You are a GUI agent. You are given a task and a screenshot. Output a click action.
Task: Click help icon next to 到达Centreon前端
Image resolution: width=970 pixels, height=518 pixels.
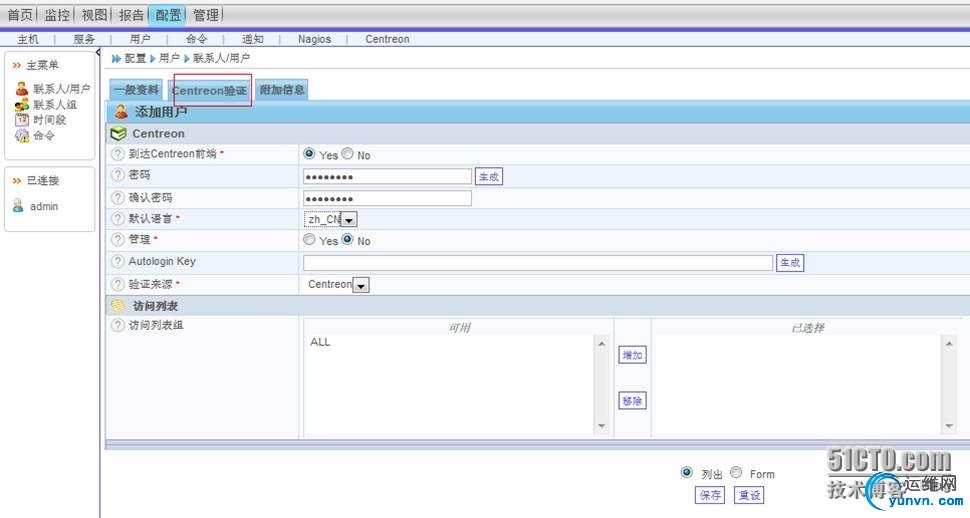pos(118,153)
